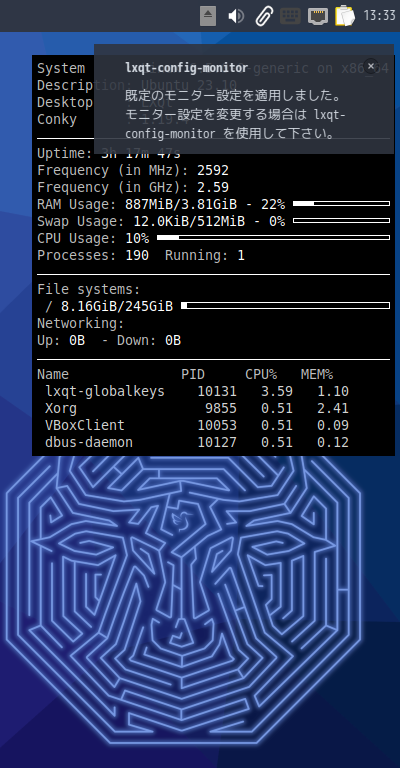
Task: Click the CPU Usage progress bar
Action: click(x=273, y=238)
